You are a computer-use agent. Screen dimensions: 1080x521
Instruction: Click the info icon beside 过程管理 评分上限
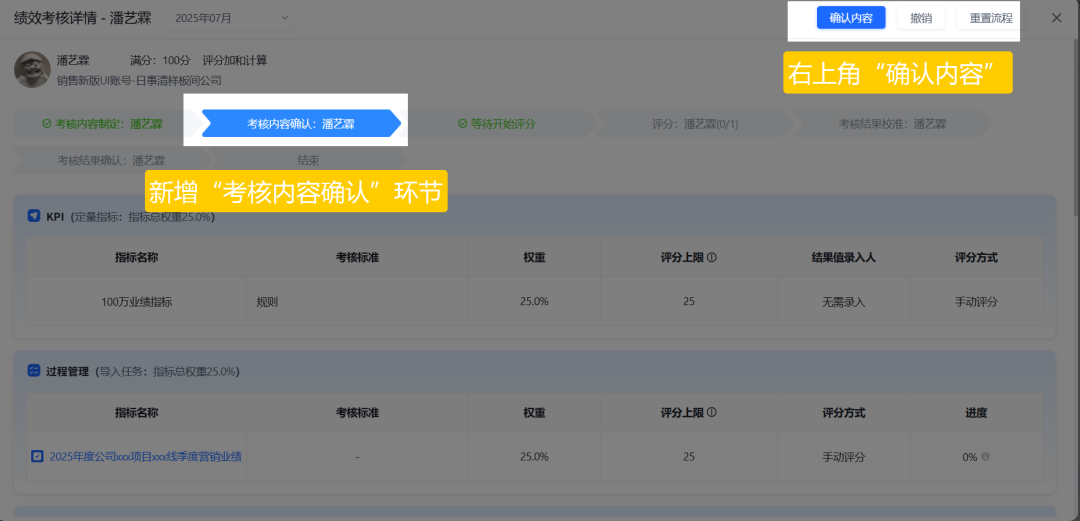712,412
